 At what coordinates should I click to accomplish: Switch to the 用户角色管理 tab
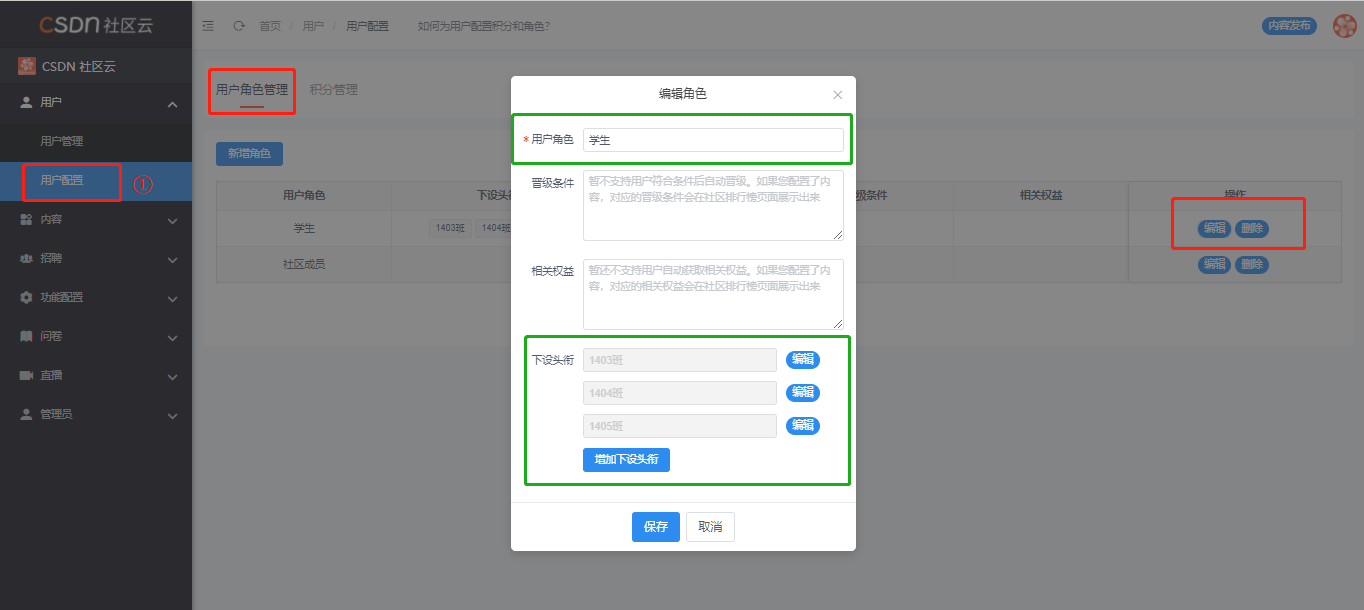(252, 90)
